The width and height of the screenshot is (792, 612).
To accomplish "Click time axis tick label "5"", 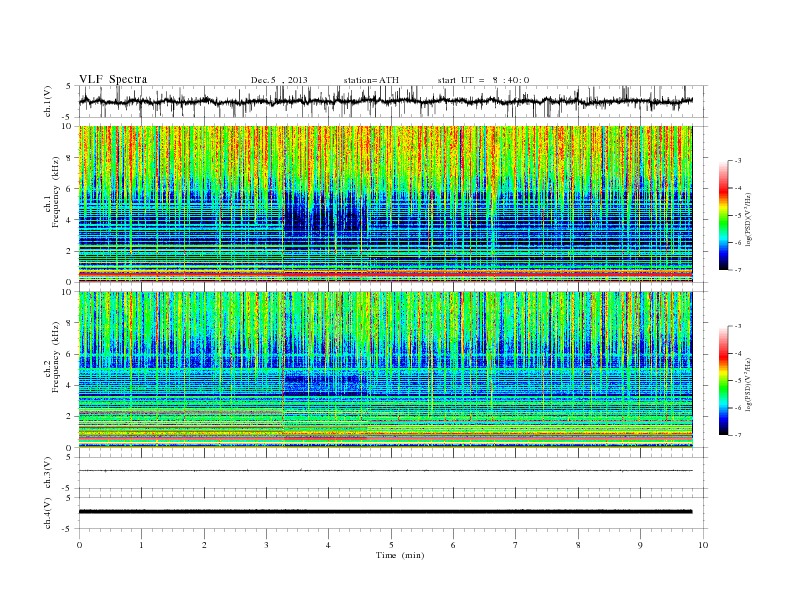I will click(391, 545).
